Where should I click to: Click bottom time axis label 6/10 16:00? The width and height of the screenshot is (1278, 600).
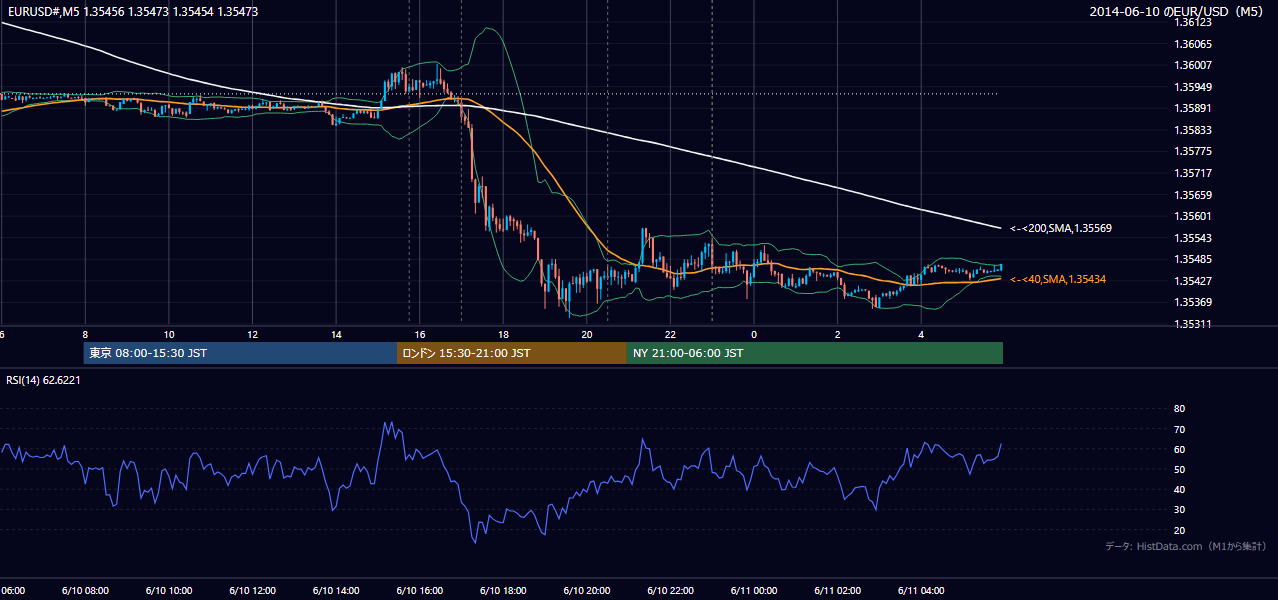click(420, 590)
